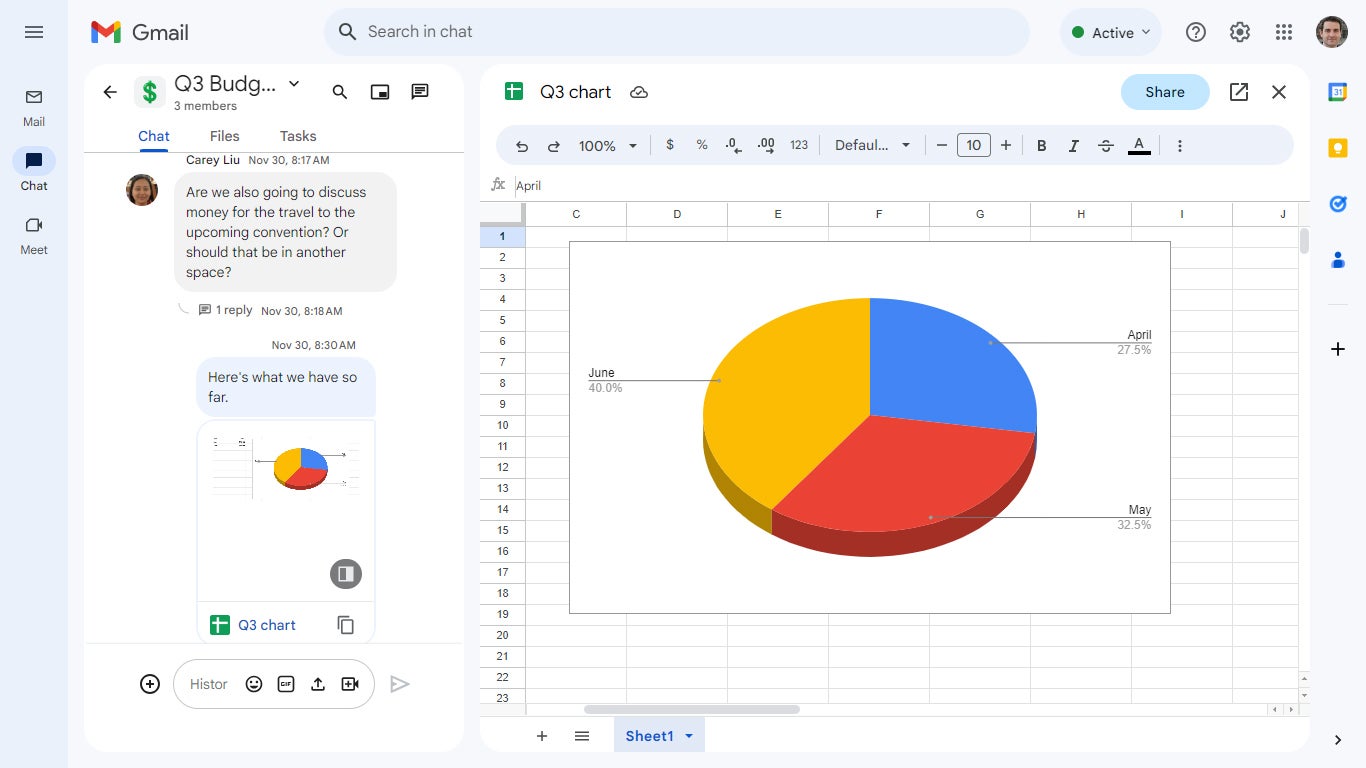The image size is (1366, 768).
Task: Open the thread panel icon
Action: [420, 92]
